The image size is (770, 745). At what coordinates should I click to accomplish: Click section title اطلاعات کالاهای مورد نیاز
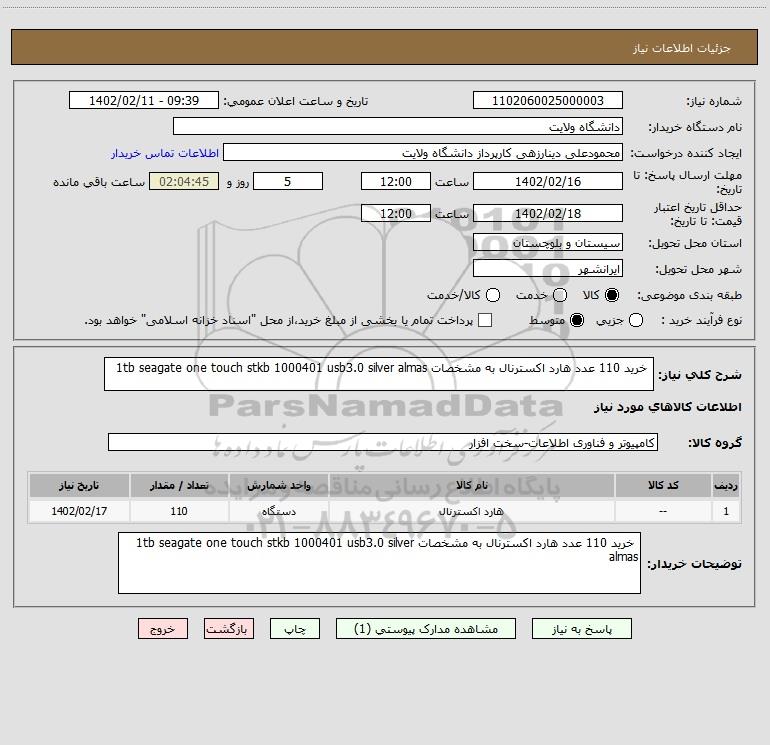(668, 407)
